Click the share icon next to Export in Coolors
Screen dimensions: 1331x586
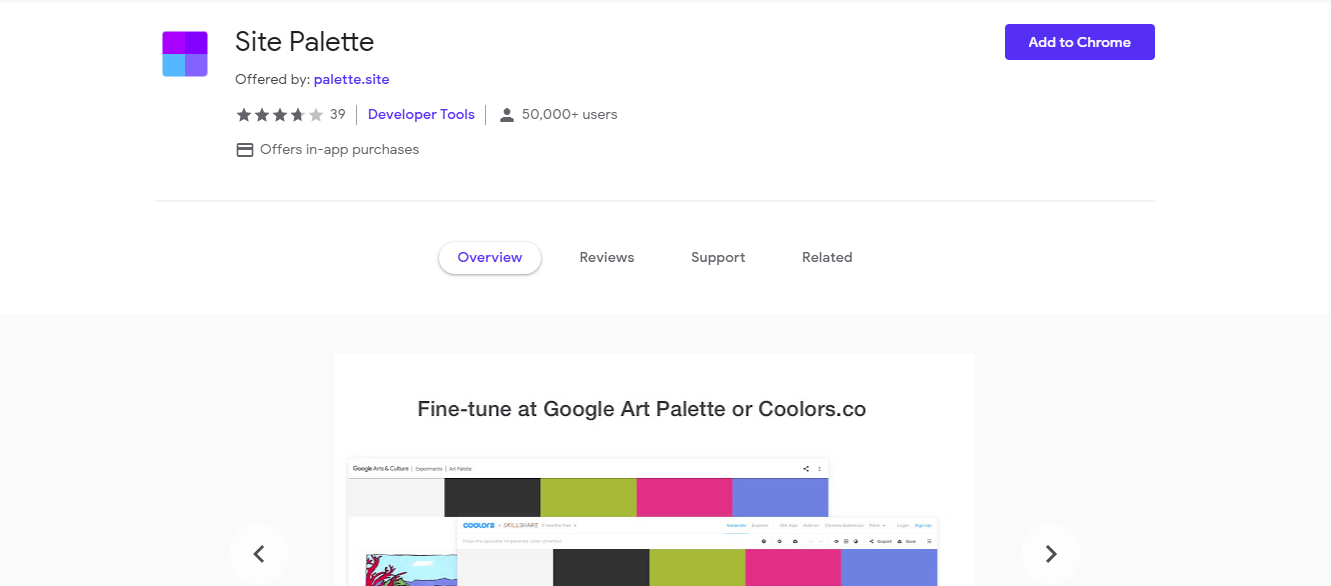pyautogui.click(x=871, y=541)
